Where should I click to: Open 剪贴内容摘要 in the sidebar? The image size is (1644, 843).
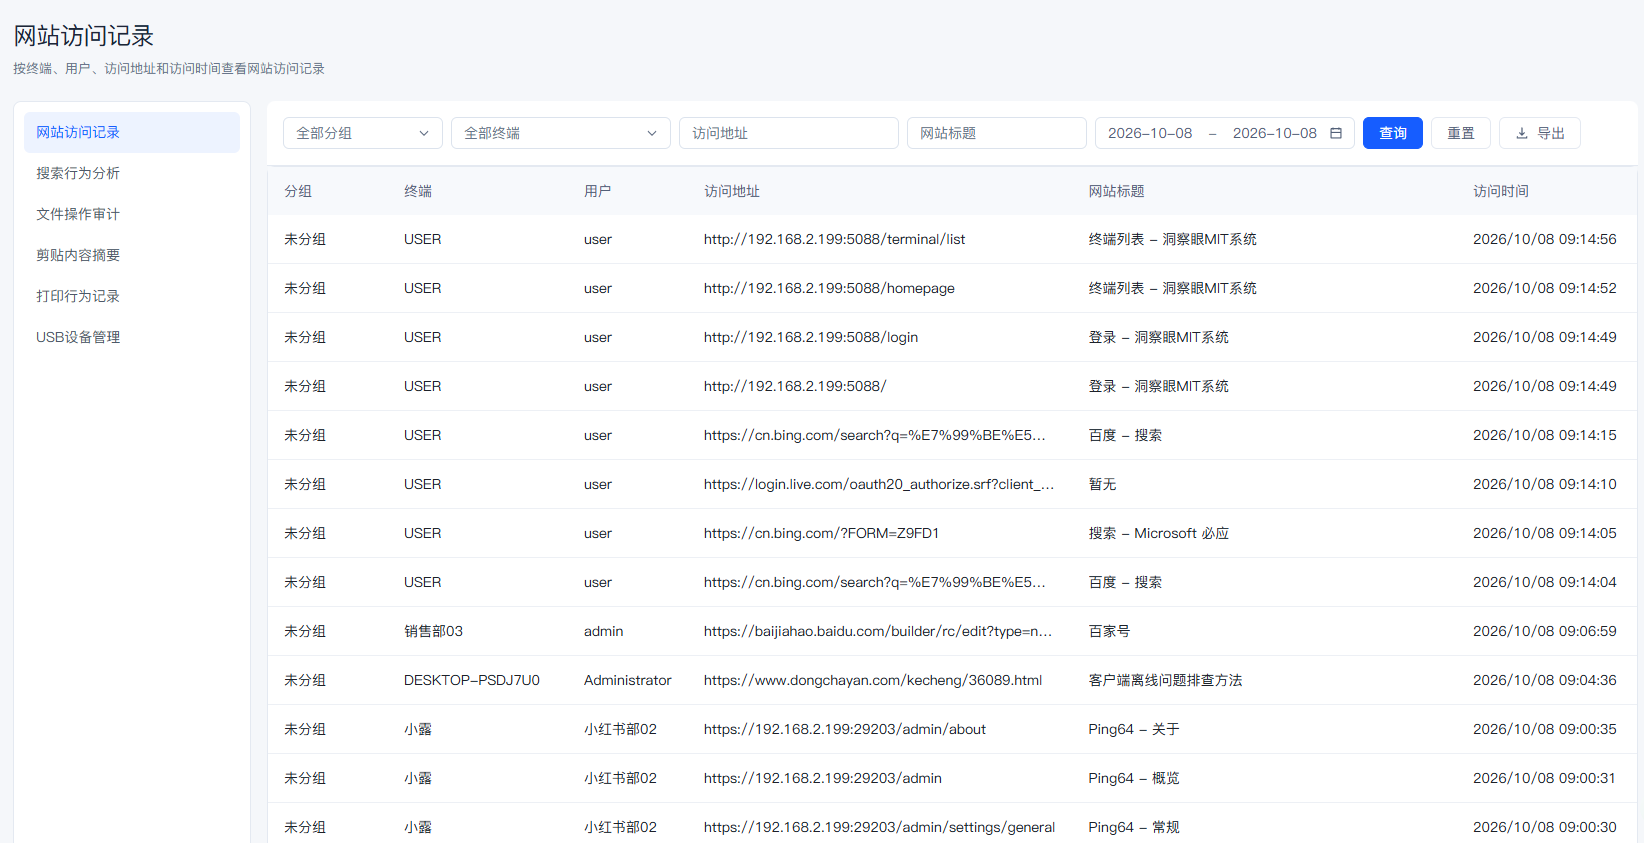click(x=132, y=255)
